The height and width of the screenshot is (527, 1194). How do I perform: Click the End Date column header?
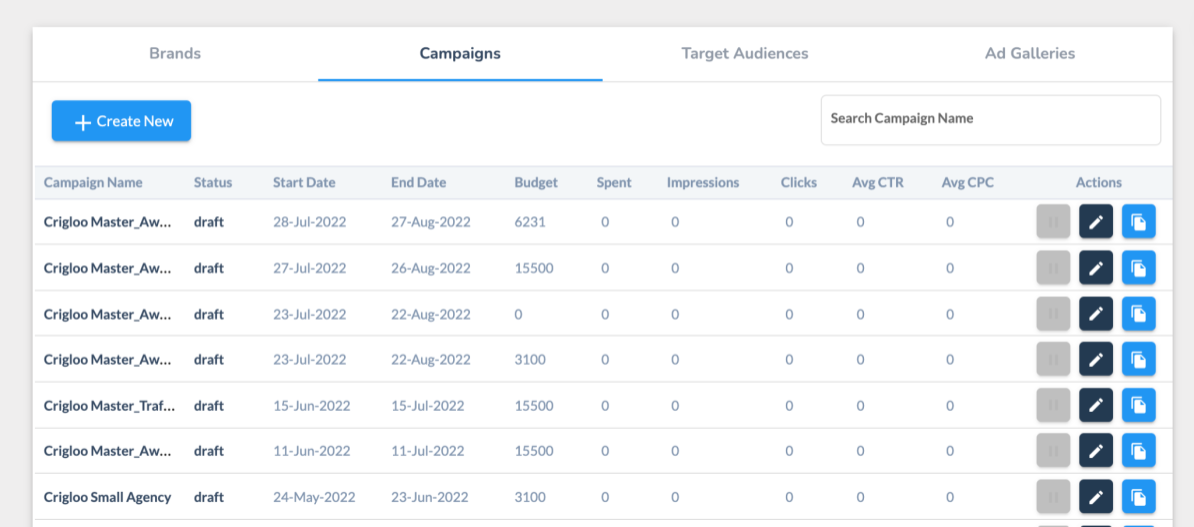tap(419, 183)
